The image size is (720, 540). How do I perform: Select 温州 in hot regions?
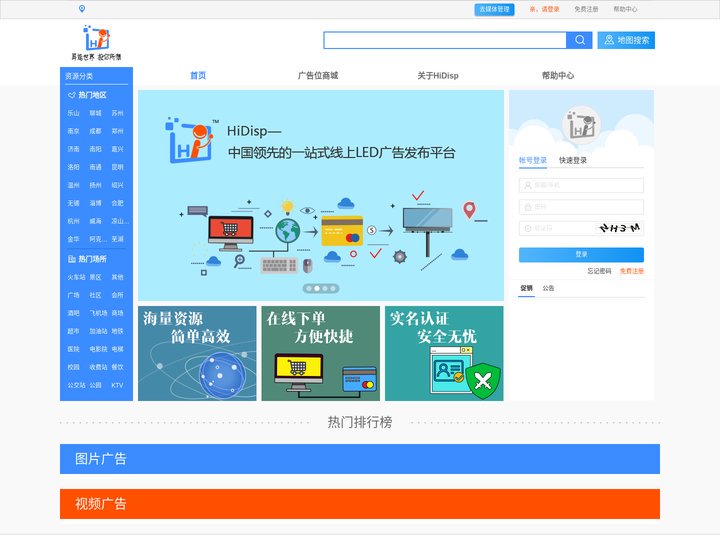[x=73, y=185]
